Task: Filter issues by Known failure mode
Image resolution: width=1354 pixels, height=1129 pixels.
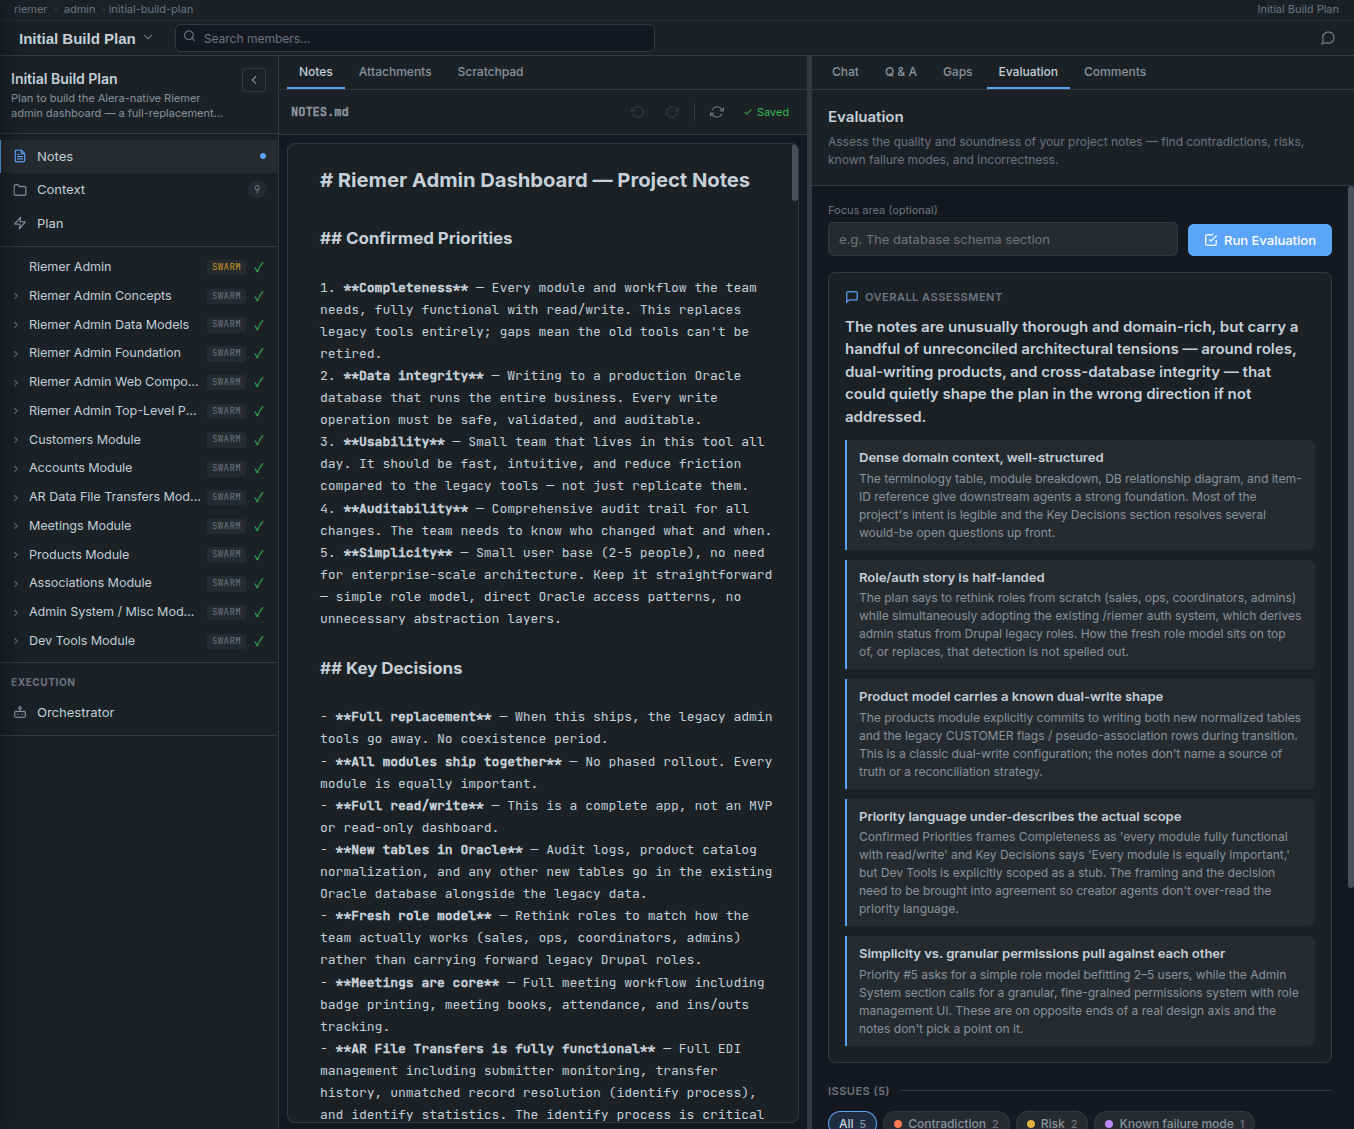Action: click(x=1174, y=1123)
